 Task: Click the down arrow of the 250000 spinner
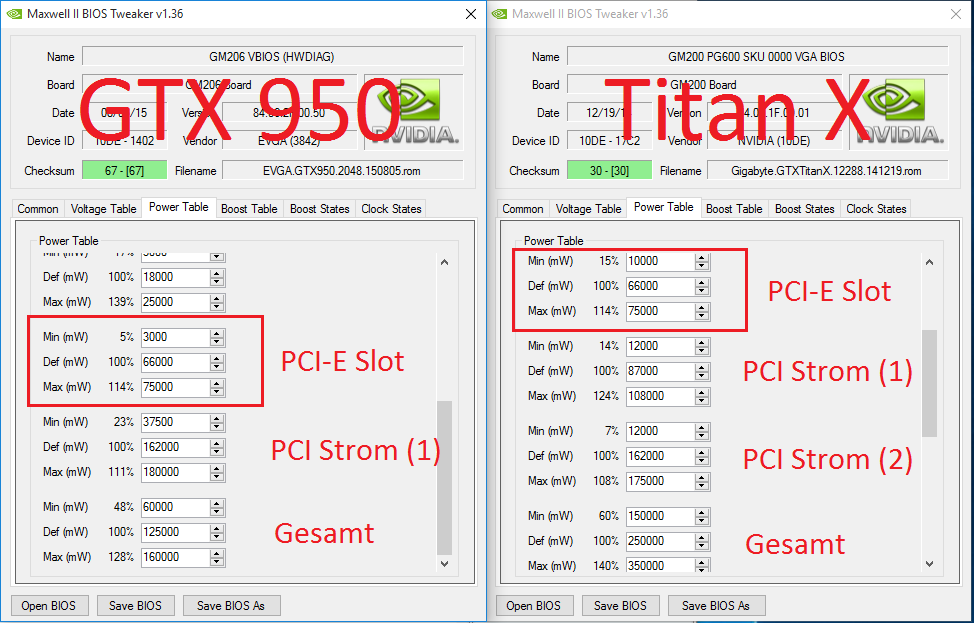click(702, 546)
